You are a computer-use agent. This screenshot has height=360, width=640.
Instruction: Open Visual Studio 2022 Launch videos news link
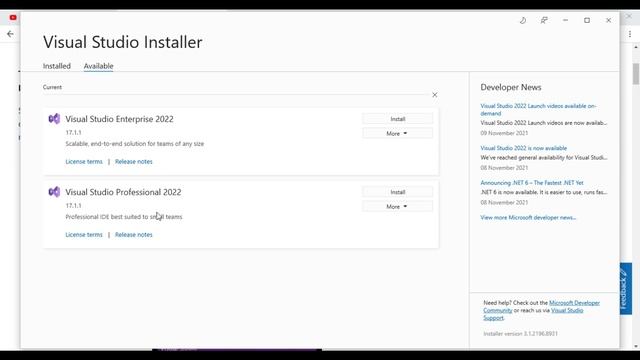pyautogui.click(x=538, y=109)
